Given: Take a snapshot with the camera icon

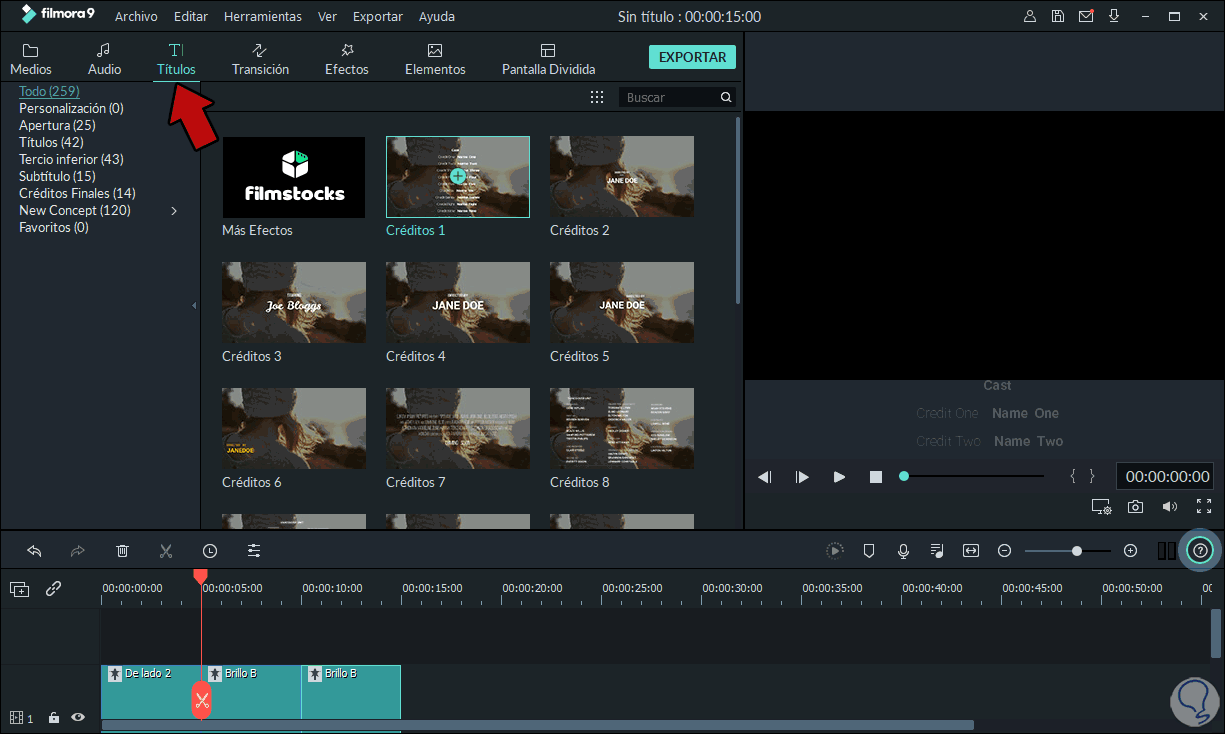Looking at the screenshot, I should [1135, 507].
